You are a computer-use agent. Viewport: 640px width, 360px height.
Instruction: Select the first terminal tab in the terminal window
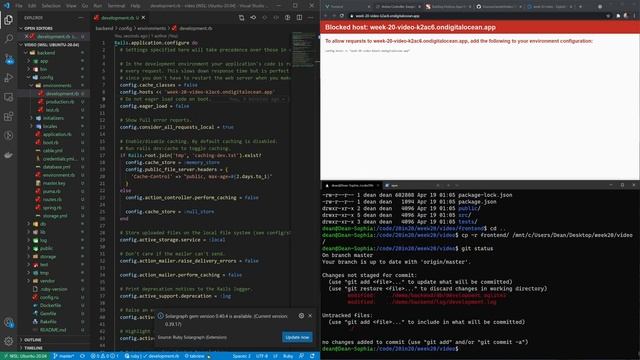click(351, 185)
